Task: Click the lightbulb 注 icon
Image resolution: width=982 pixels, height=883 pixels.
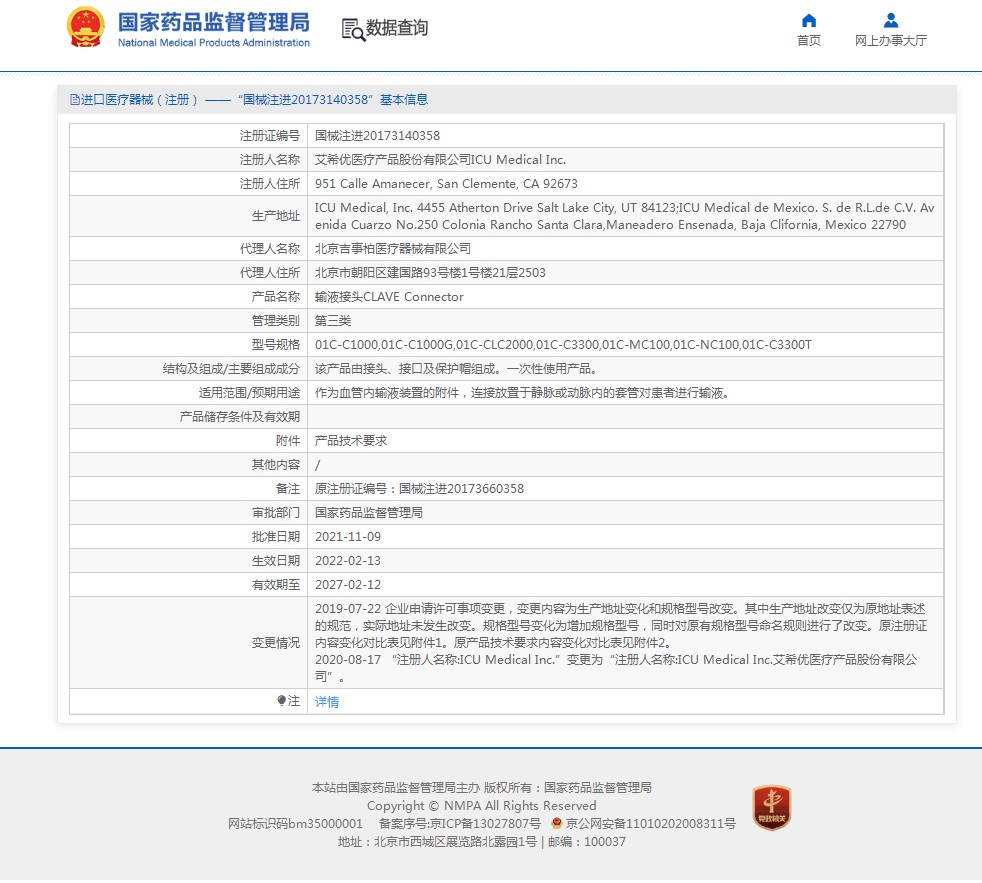Action: coord(282,701)
